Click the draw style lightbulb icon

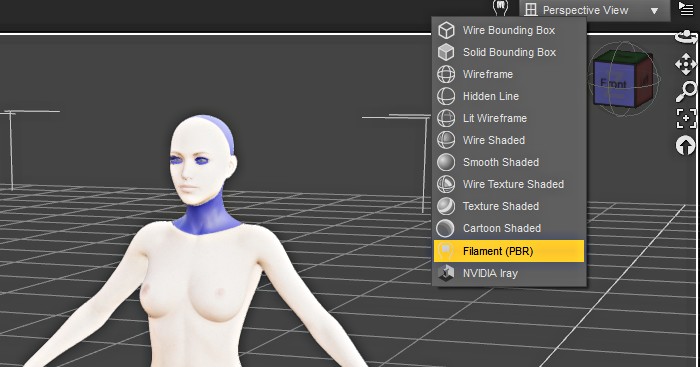pos(500,7)
